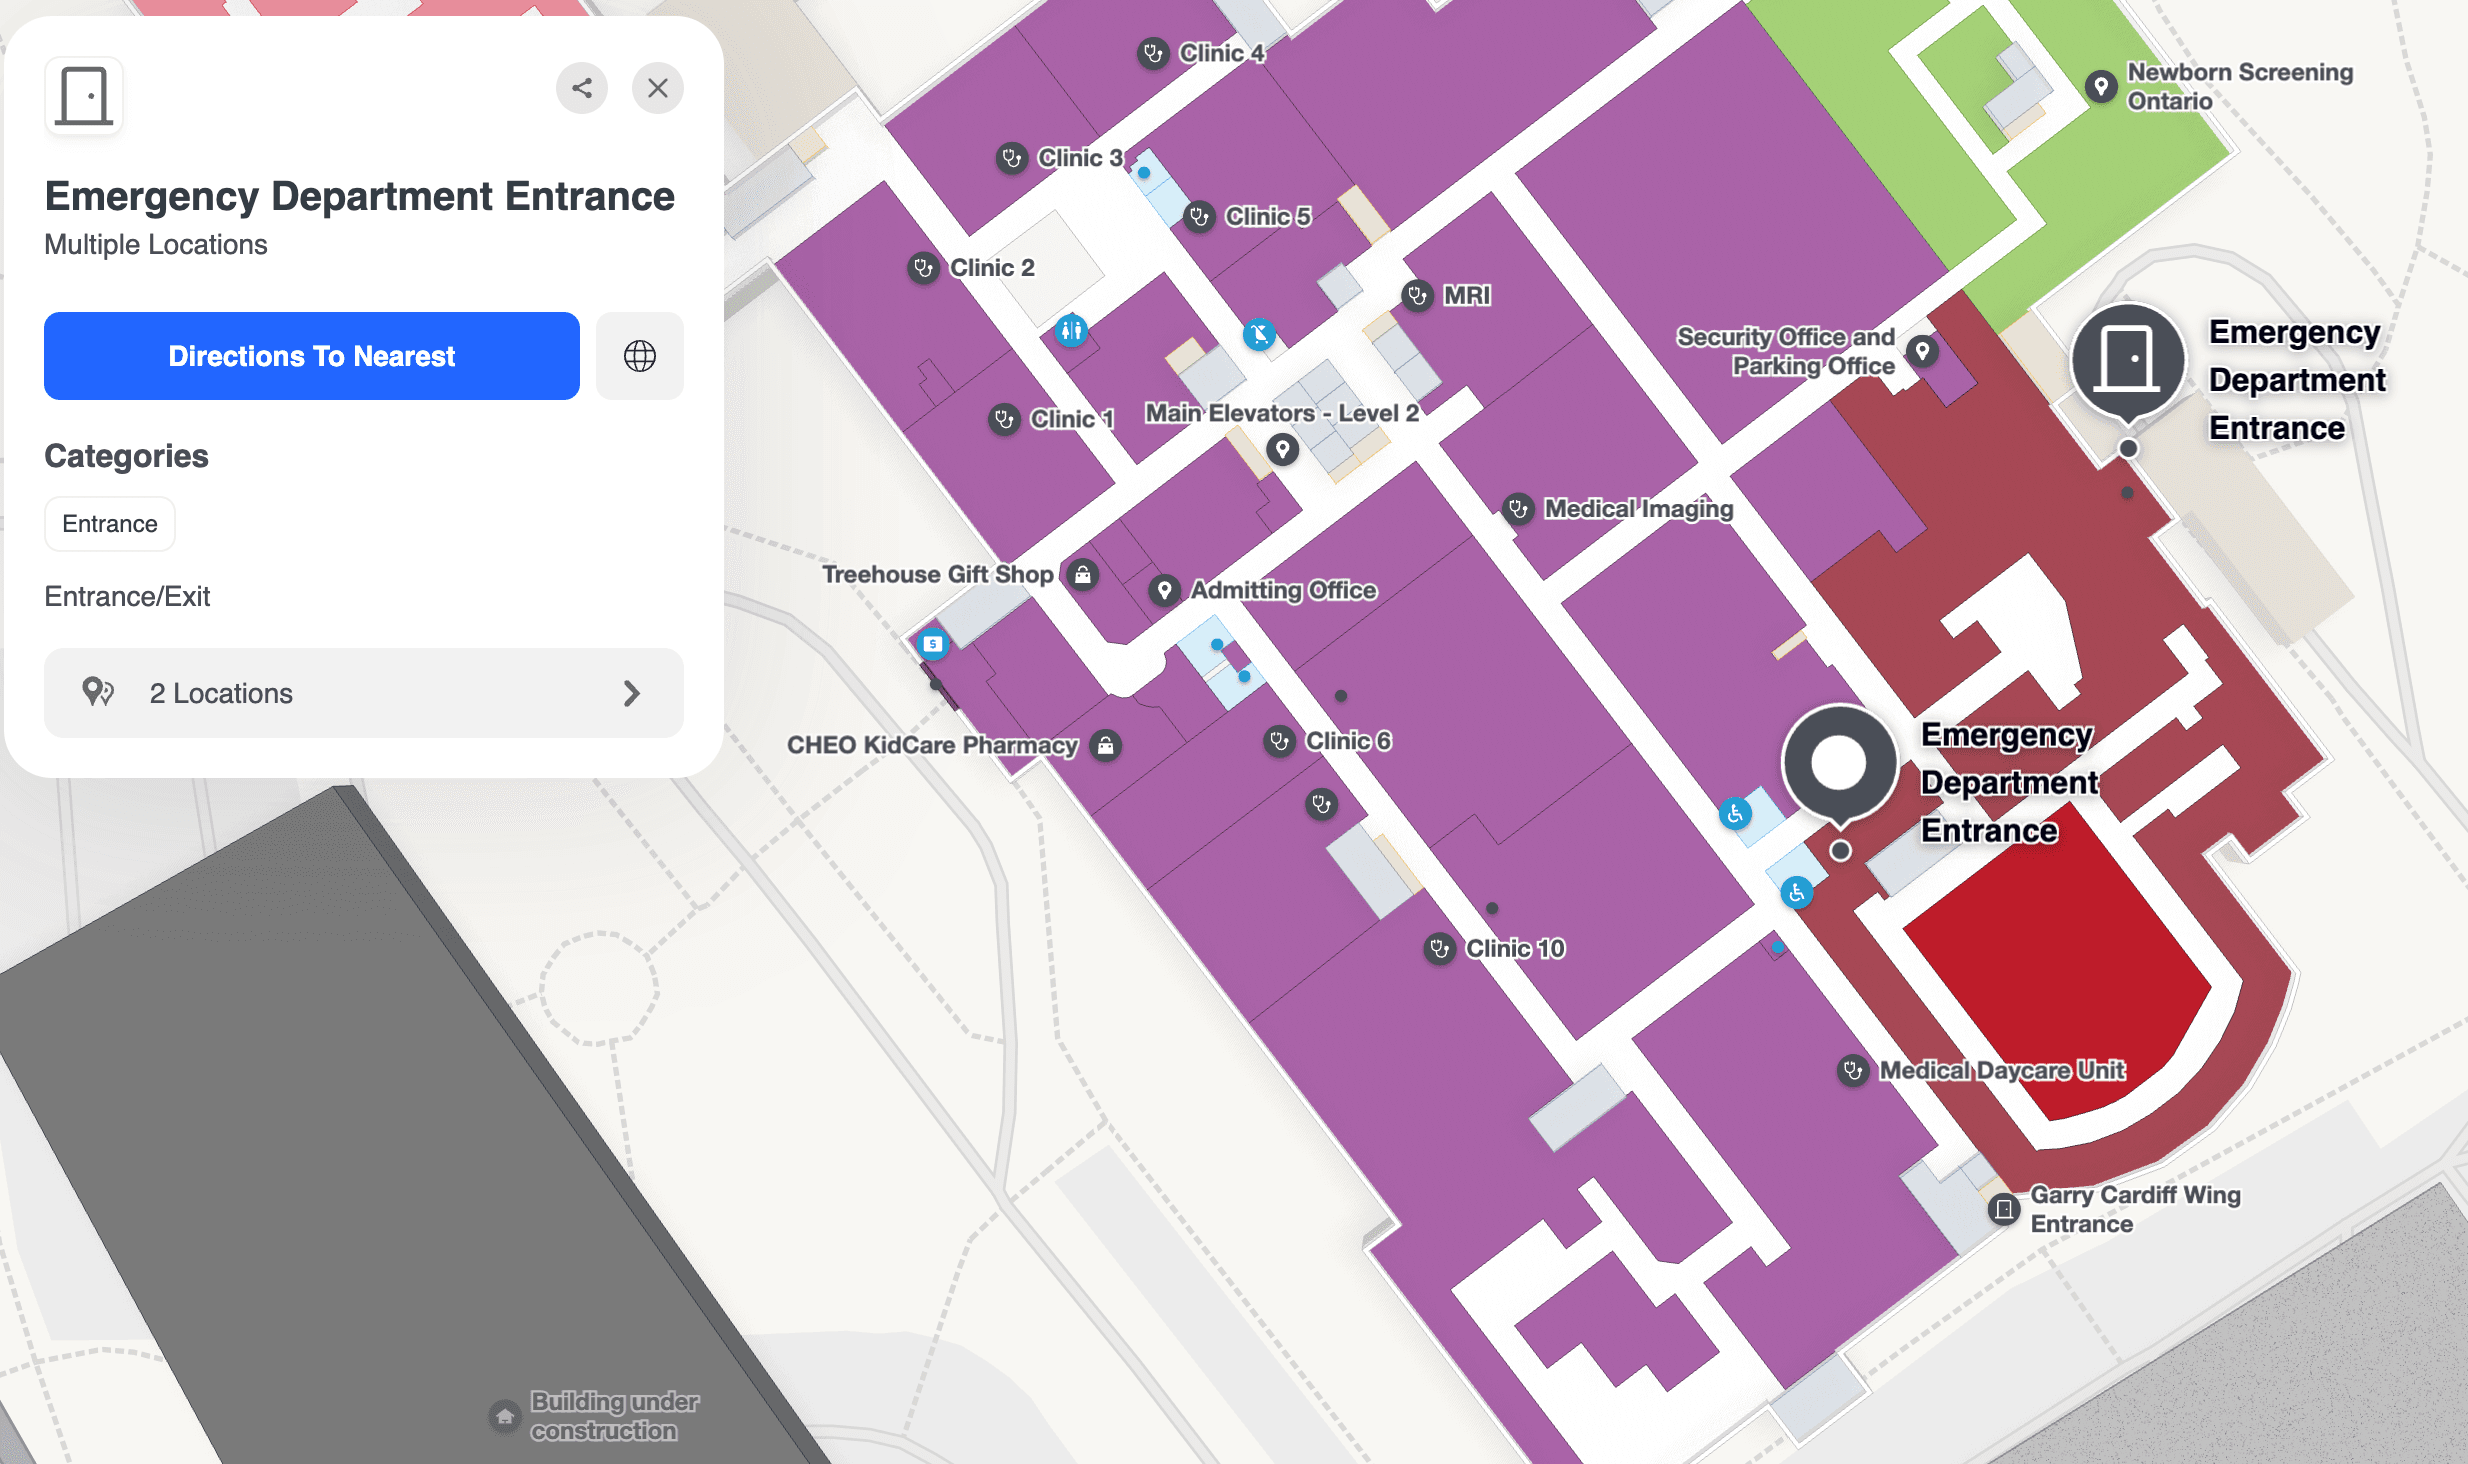Click the Admitting Office map label
This screenshot has height=1464, width=2468.
click(1284, 590)
